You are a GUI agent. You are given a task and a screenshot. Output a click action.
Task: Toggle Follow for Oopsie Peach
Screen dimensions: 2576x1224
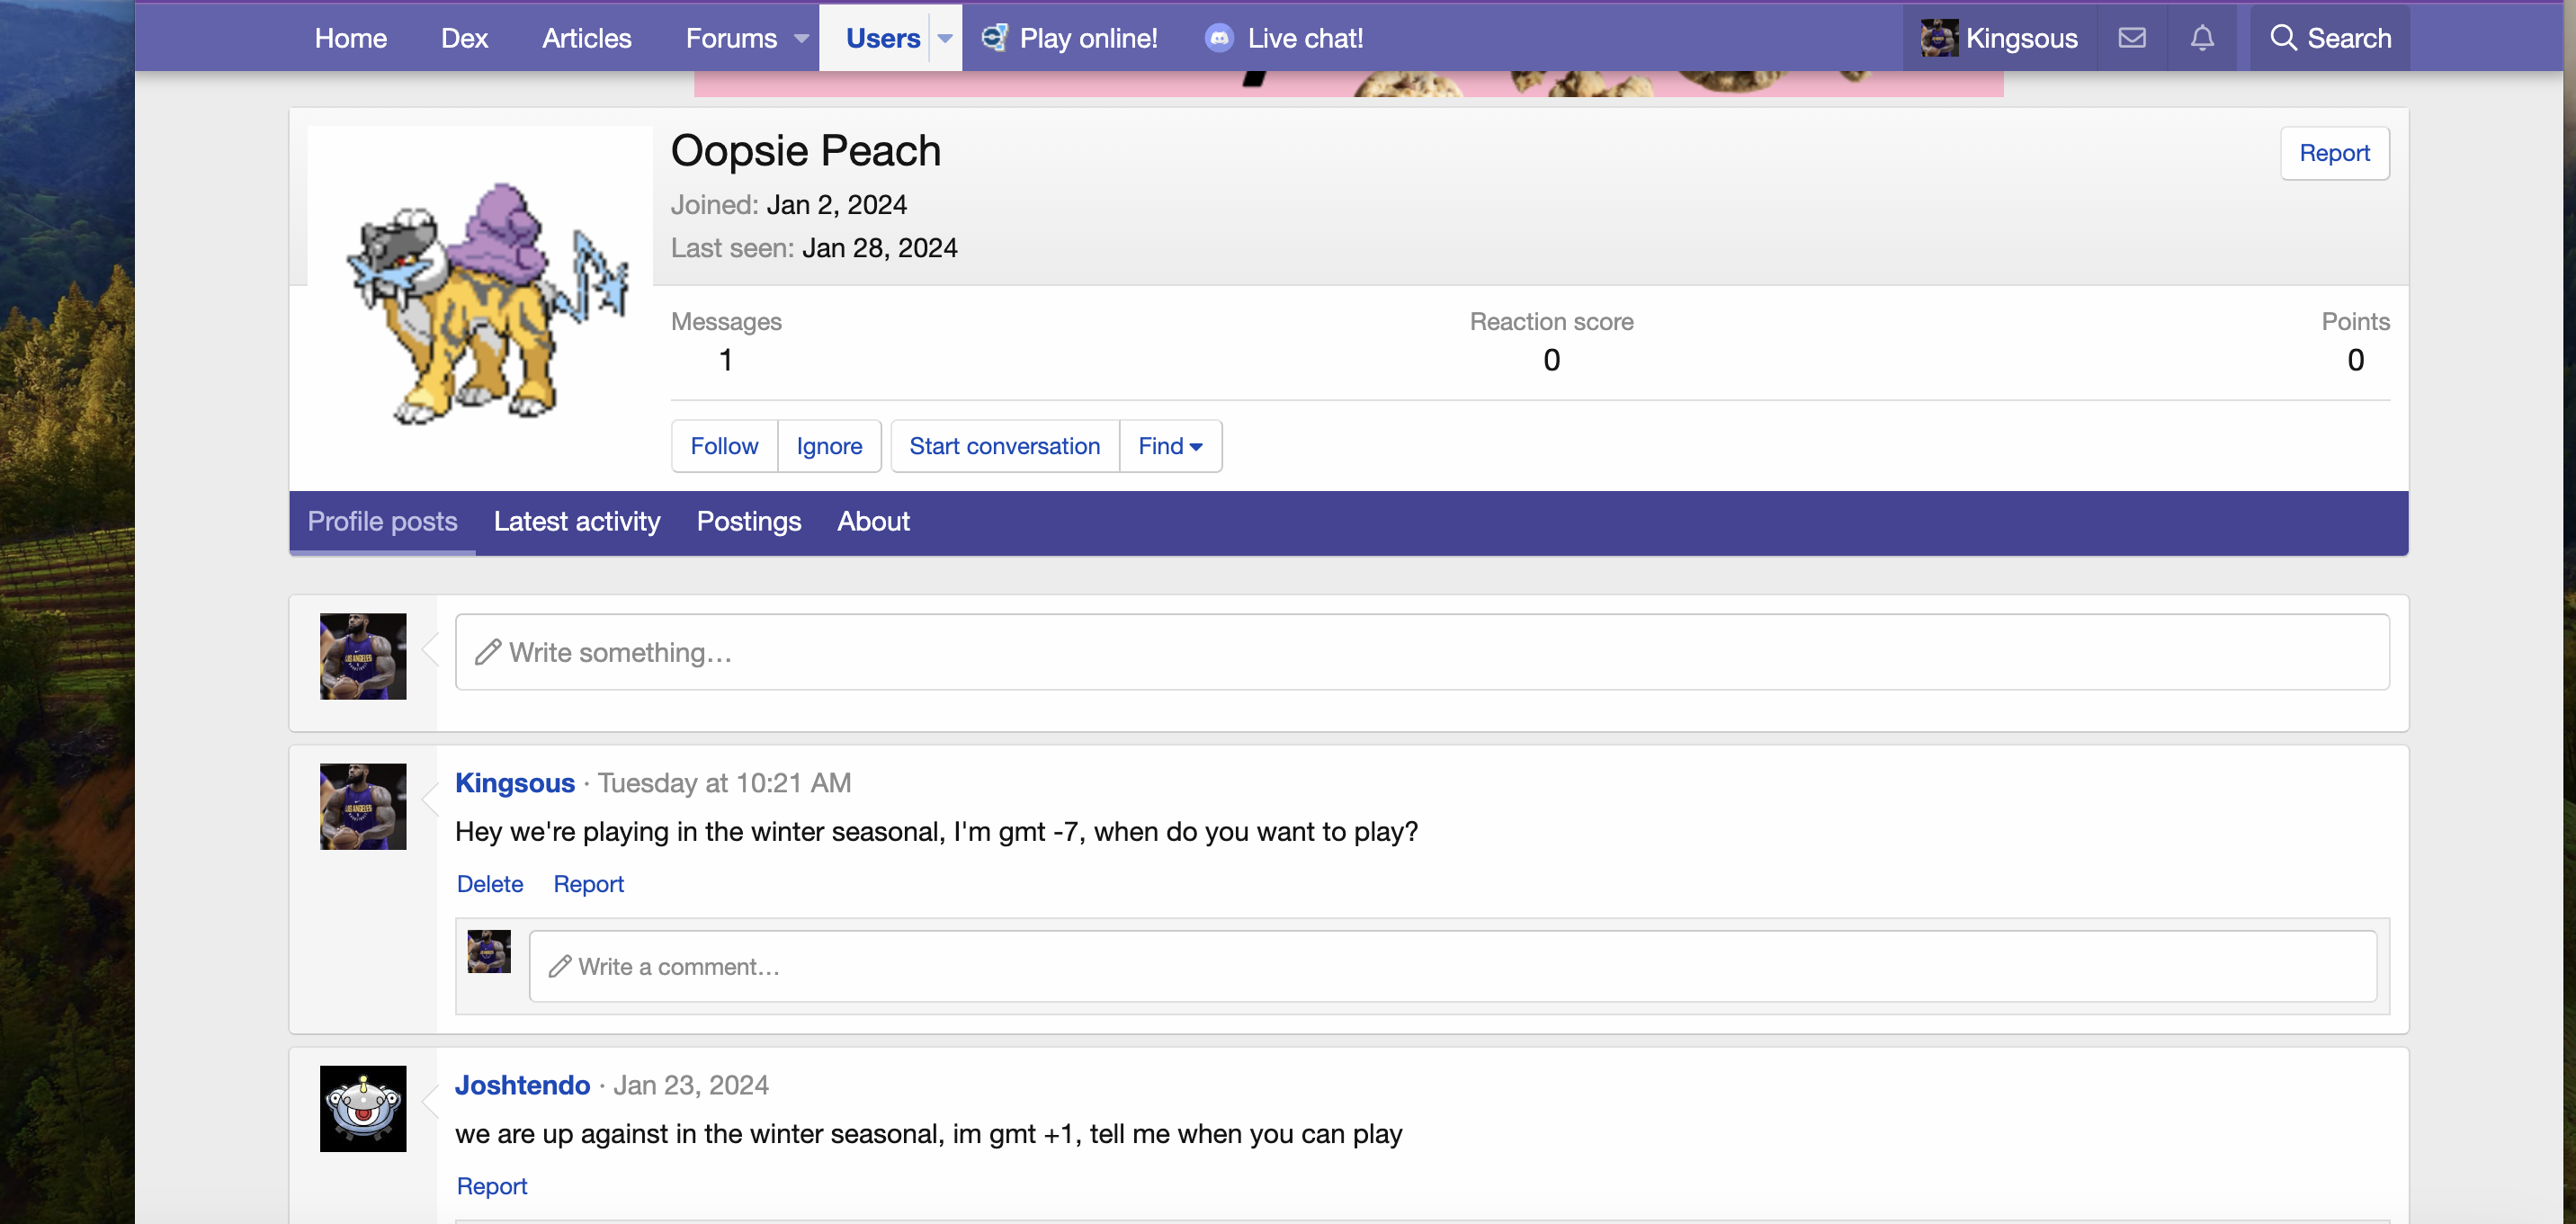(724, 446)
